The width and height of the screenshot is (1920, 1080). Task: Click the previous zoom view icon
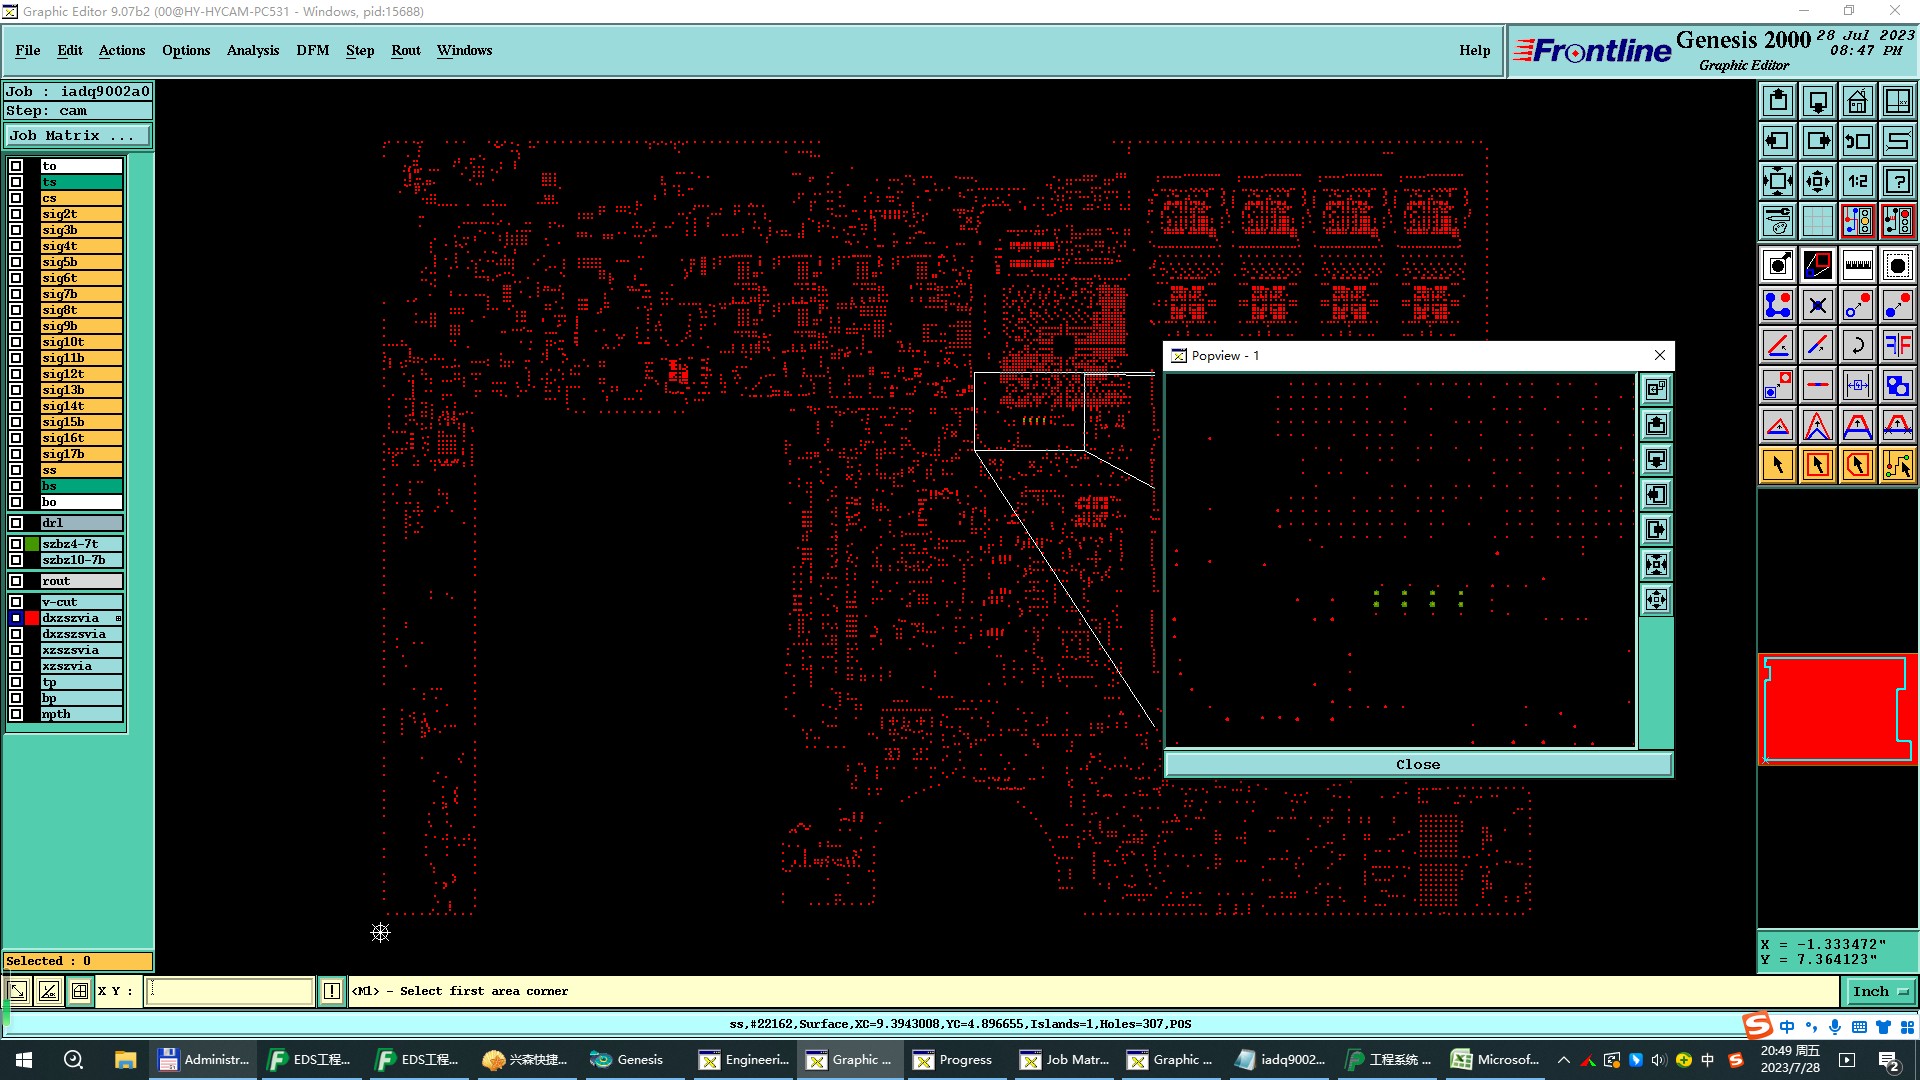point(1857,141)
